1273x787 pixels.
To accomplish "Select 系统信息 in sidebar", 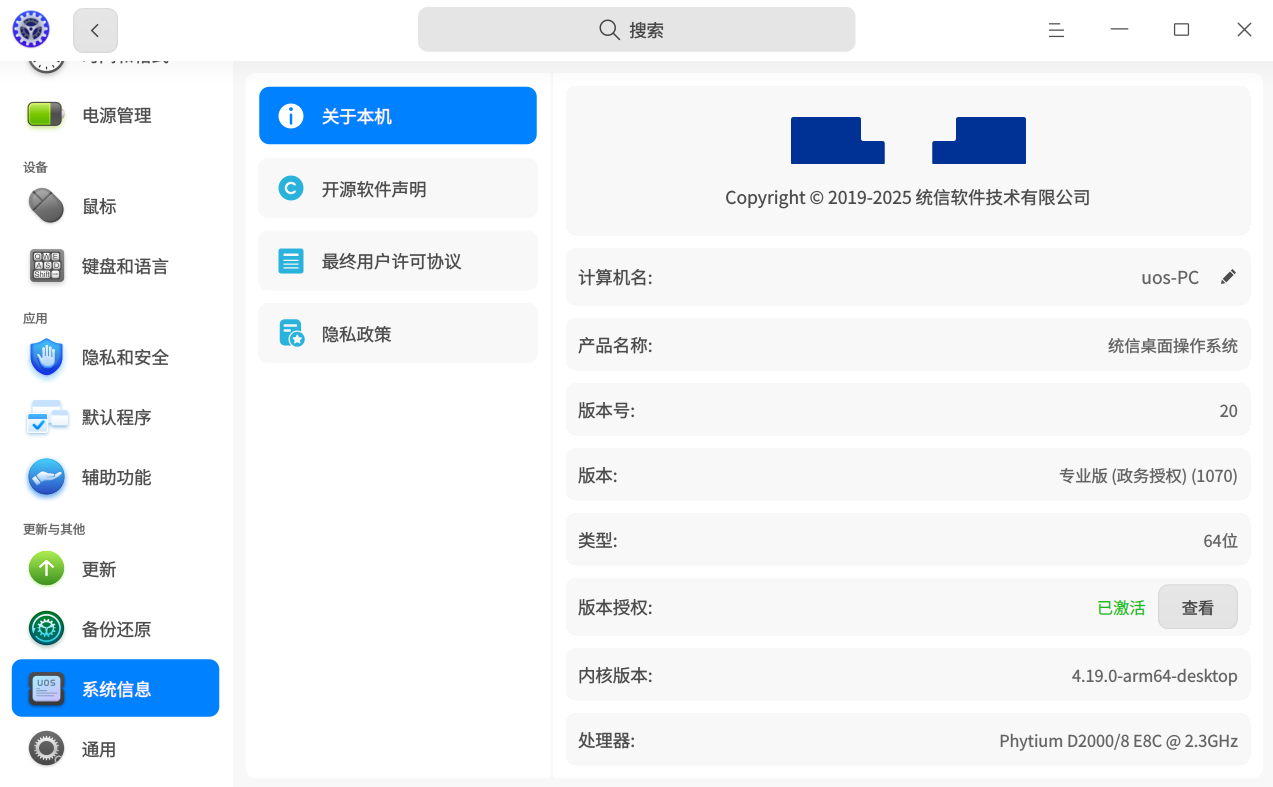I will [115, 688].
